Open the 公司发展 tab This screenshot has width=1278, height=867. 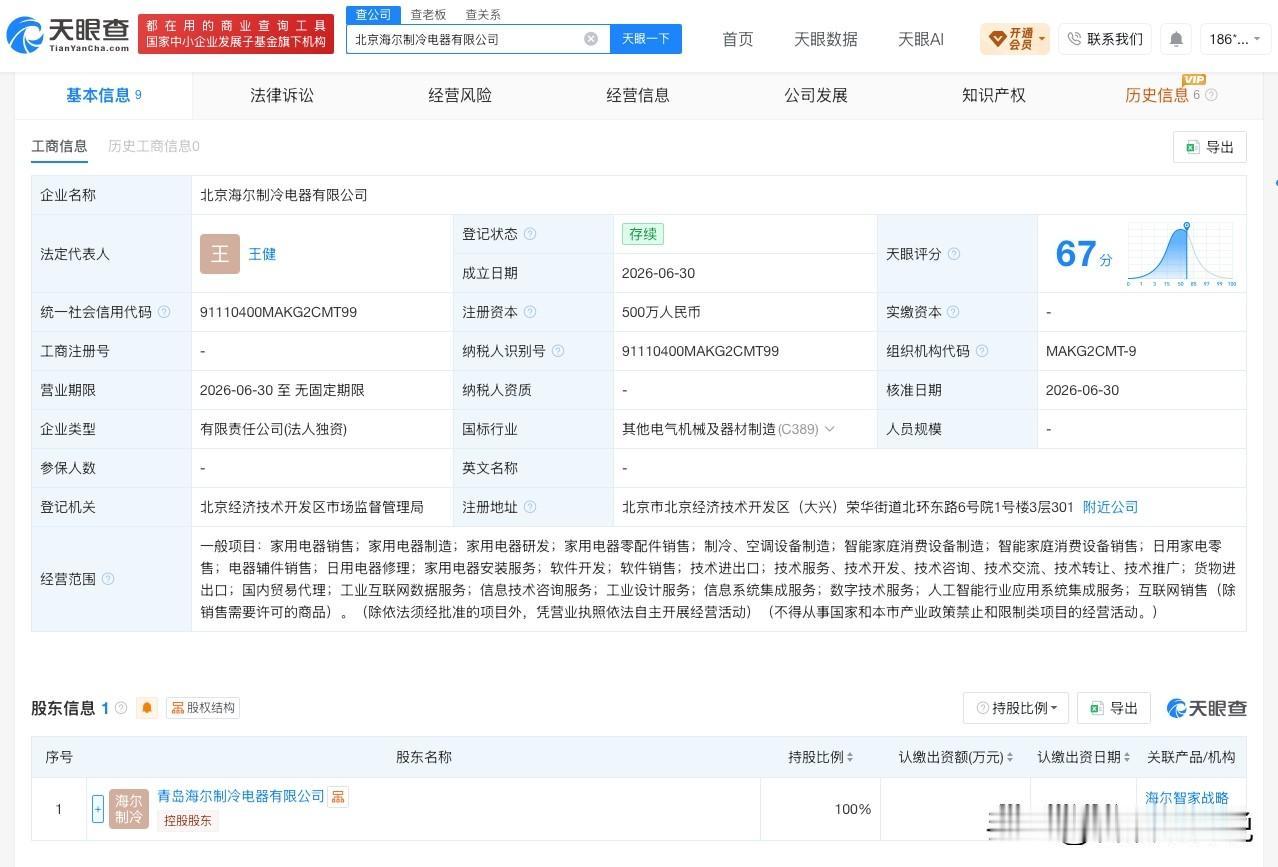click(x=816, y=95)
